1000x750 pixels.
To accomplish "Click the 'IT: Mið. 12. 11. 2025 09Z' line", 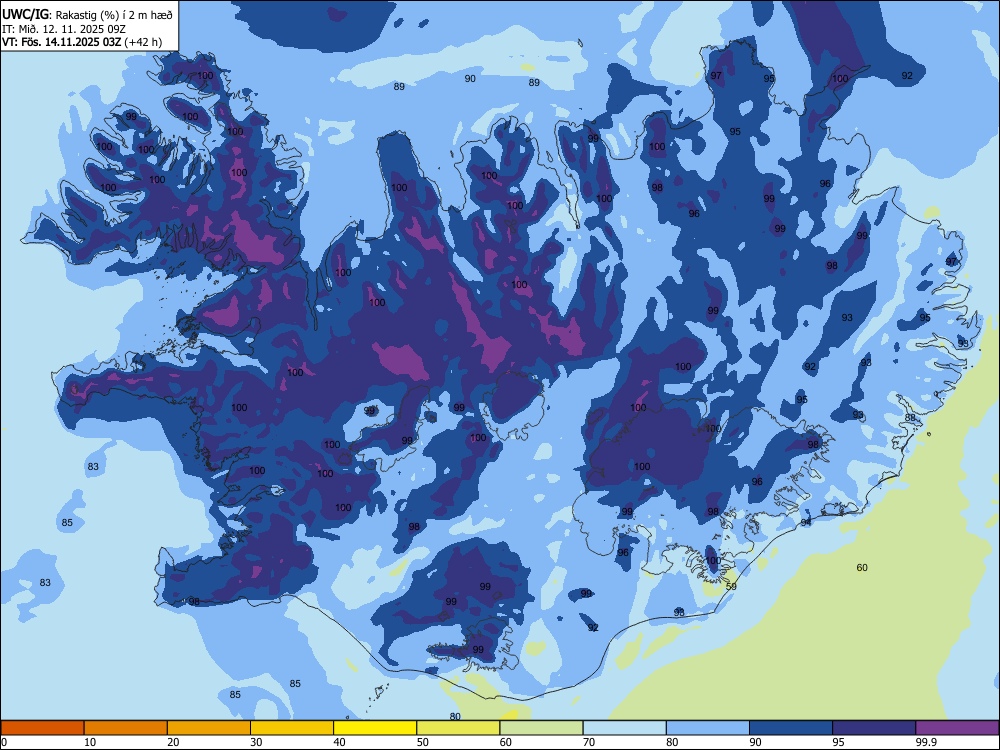I will pos(64,29).
